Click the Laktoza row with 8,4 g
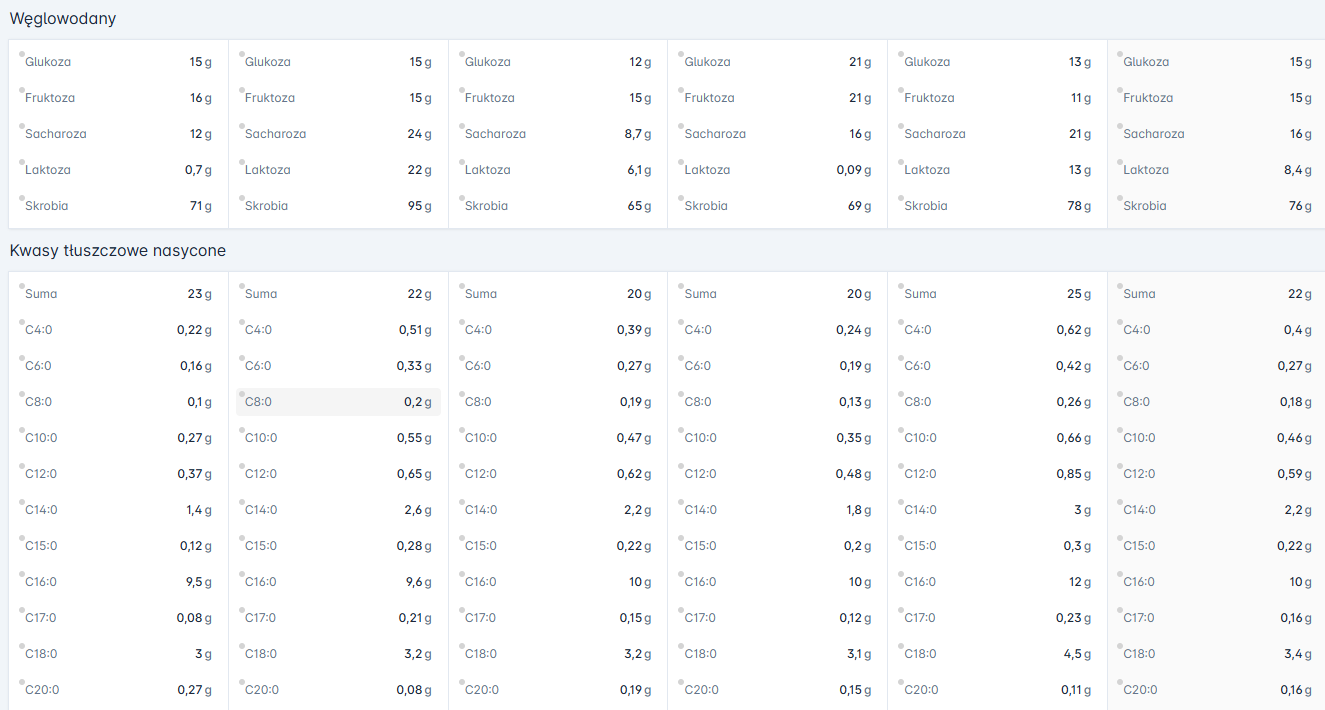Screen dimensions: 1325x710 (1217, 170)
